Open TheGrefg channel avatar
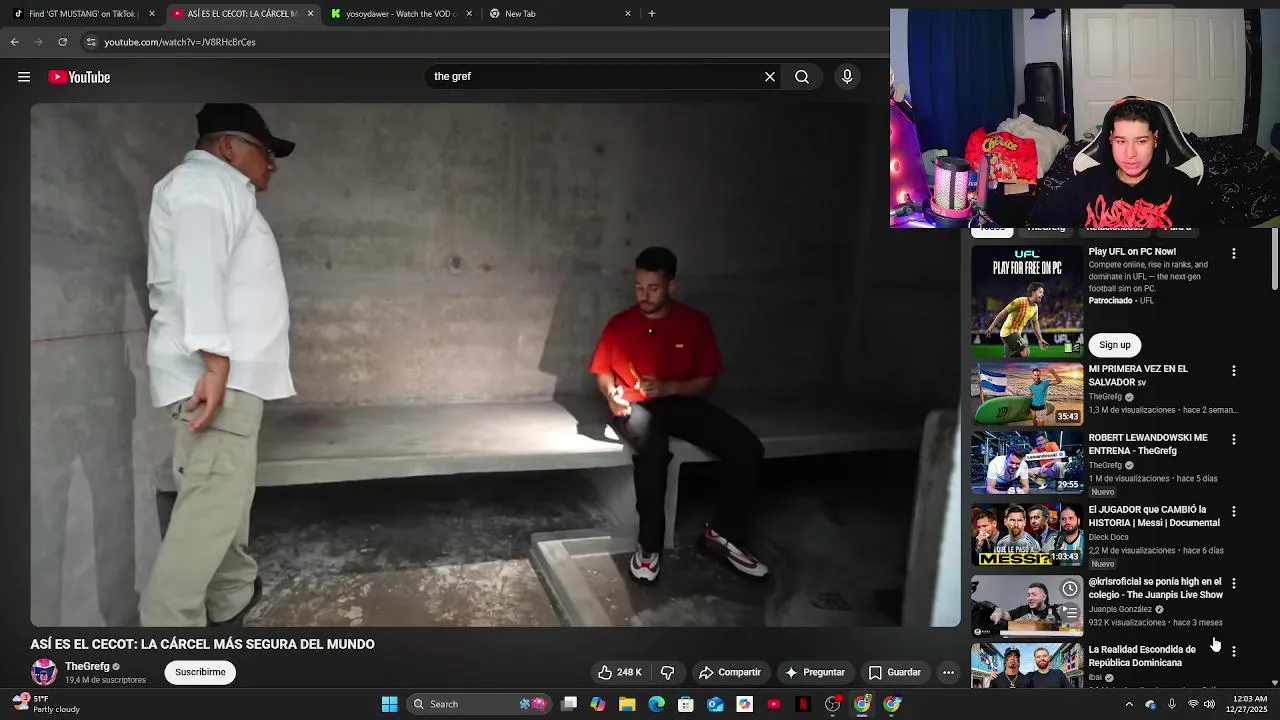This screenshot has width=1280, height=720. pyautogui.click(x=44, y=672)
